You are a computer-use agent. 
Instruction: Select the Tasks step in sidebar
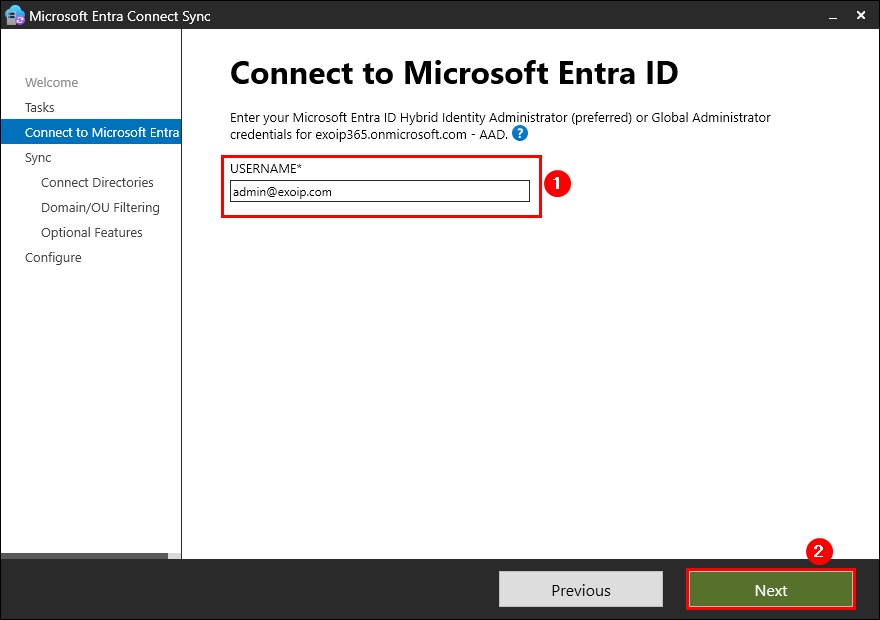tap(40, 108)
